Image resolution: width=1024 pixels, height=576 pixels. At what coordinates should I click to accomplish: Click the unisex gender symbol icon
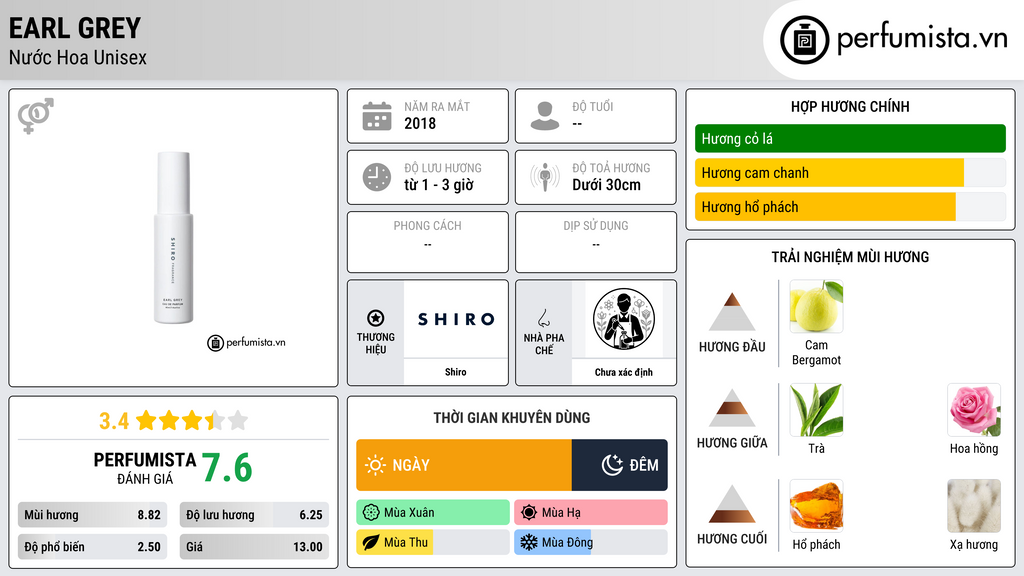(x=36, y=116)
